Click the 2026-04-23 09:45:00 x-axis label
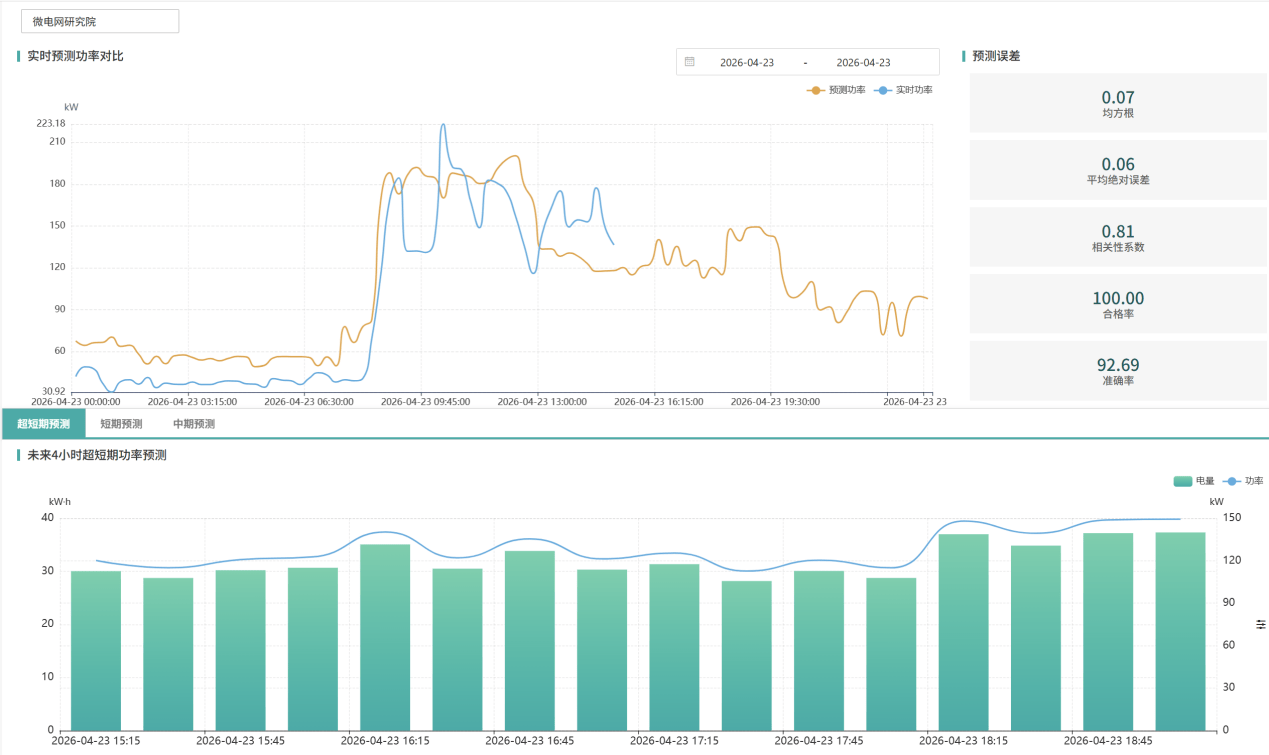This screenshot has width=1269, height=755. 425,401
